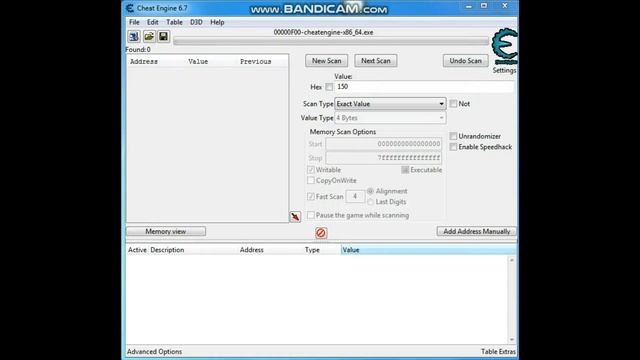
Task: Click the Active column header
Action: 137,250
